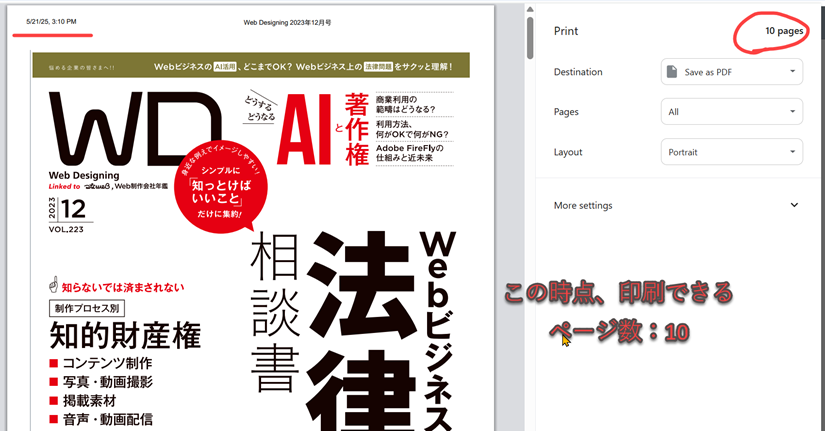This screenshot has width=825, height=431.
Task: Open the Layout dropdown set to Portrait
Action: (731, 152)
